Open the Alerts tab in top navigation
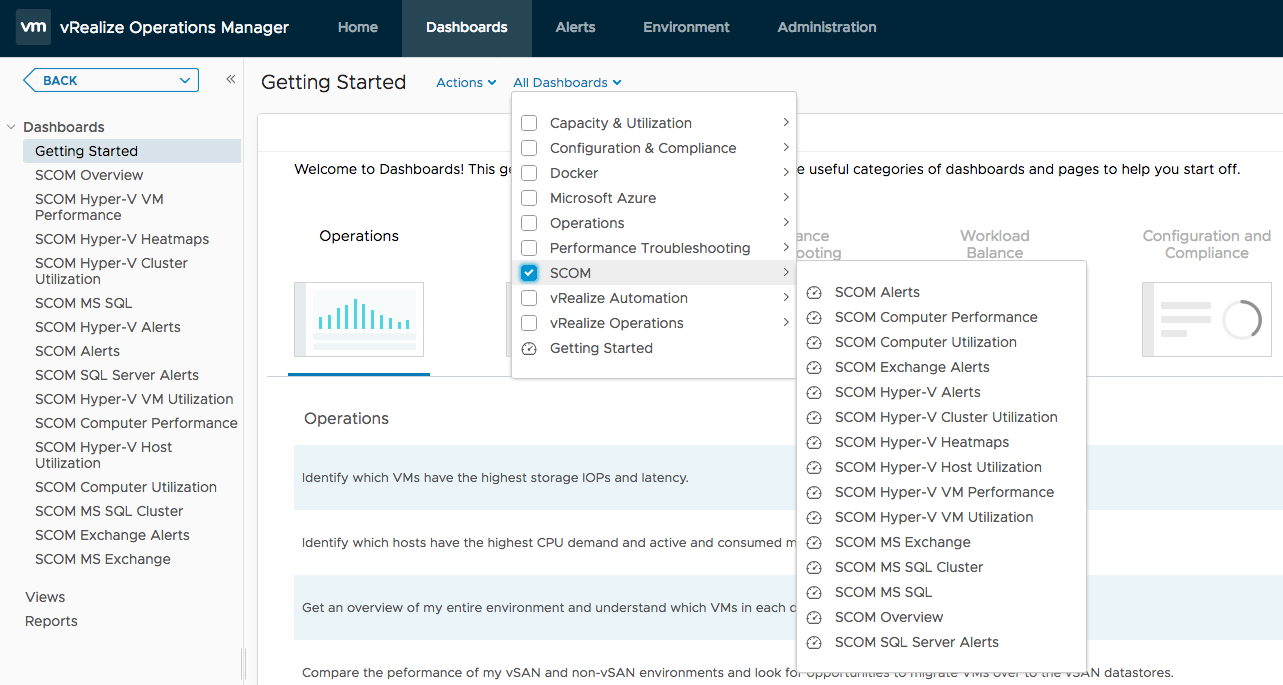This screenshot has width=1283, height=685. click(x=575, y=27)
